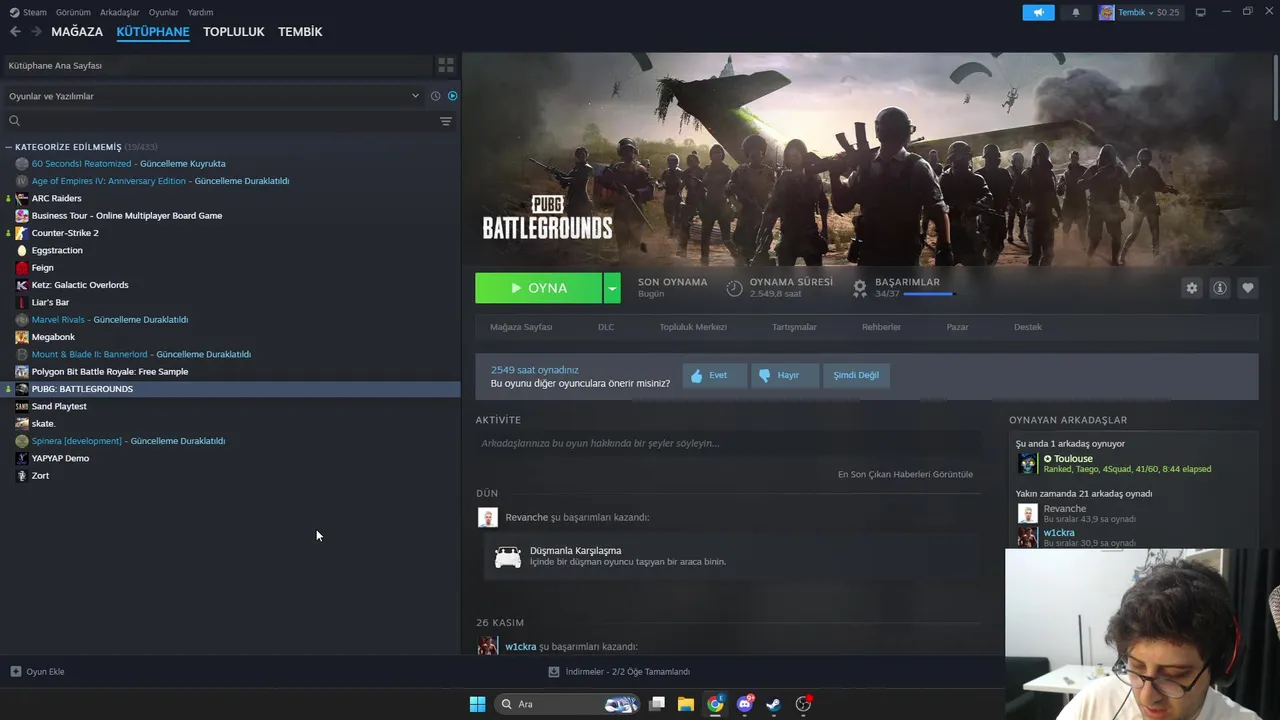Click the Feign game icon
1280x720 pixels.
(x=22, y=268)
